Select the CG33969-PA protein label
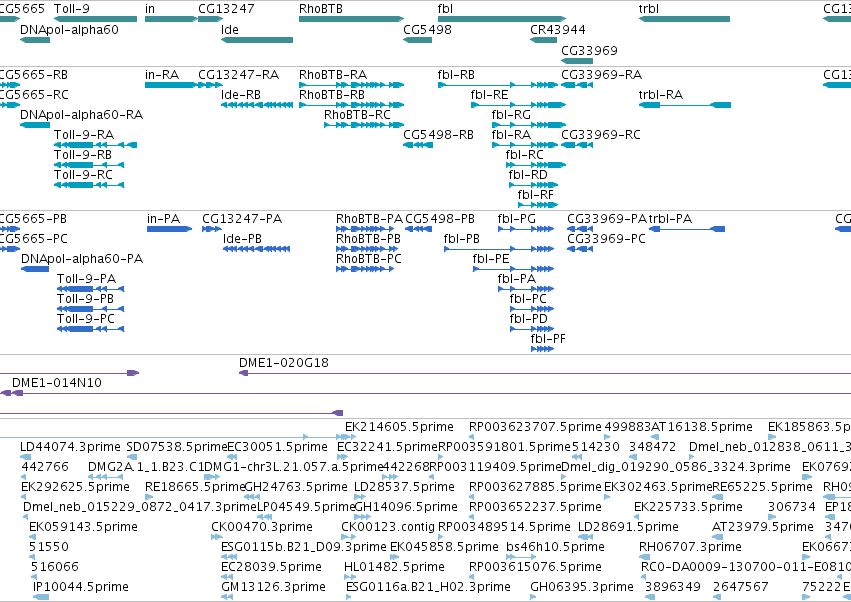851x602 pixels. pyautogui.click(x=607, y=219)
